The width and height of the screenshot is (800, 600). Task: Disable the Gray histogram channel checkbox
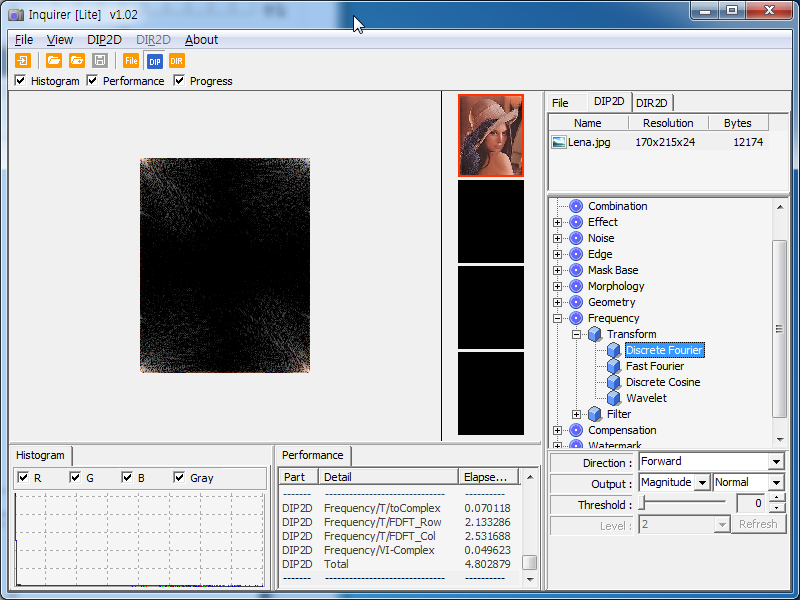[x=179, y=478]
